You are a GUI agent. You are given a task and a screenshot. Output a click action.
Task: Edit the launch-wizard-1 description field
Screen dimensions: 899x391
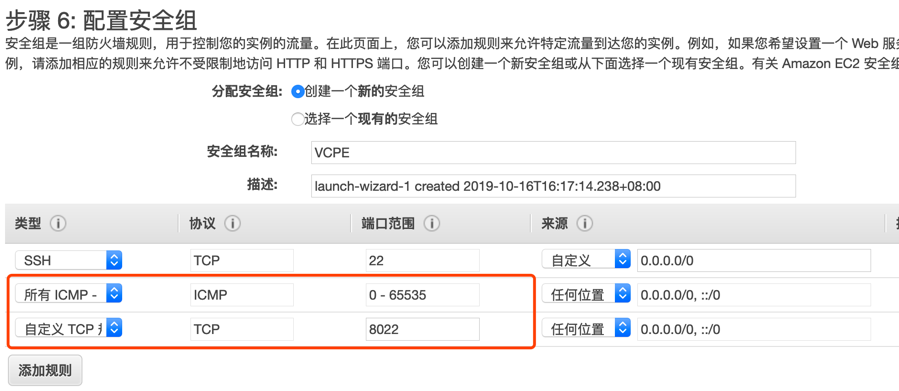tap(553, 186)
